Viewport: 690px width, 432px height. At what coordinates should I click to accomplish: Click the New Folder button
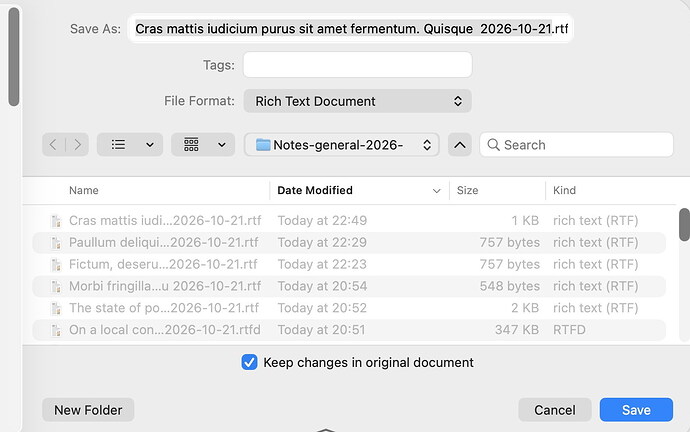pos(88,410)
